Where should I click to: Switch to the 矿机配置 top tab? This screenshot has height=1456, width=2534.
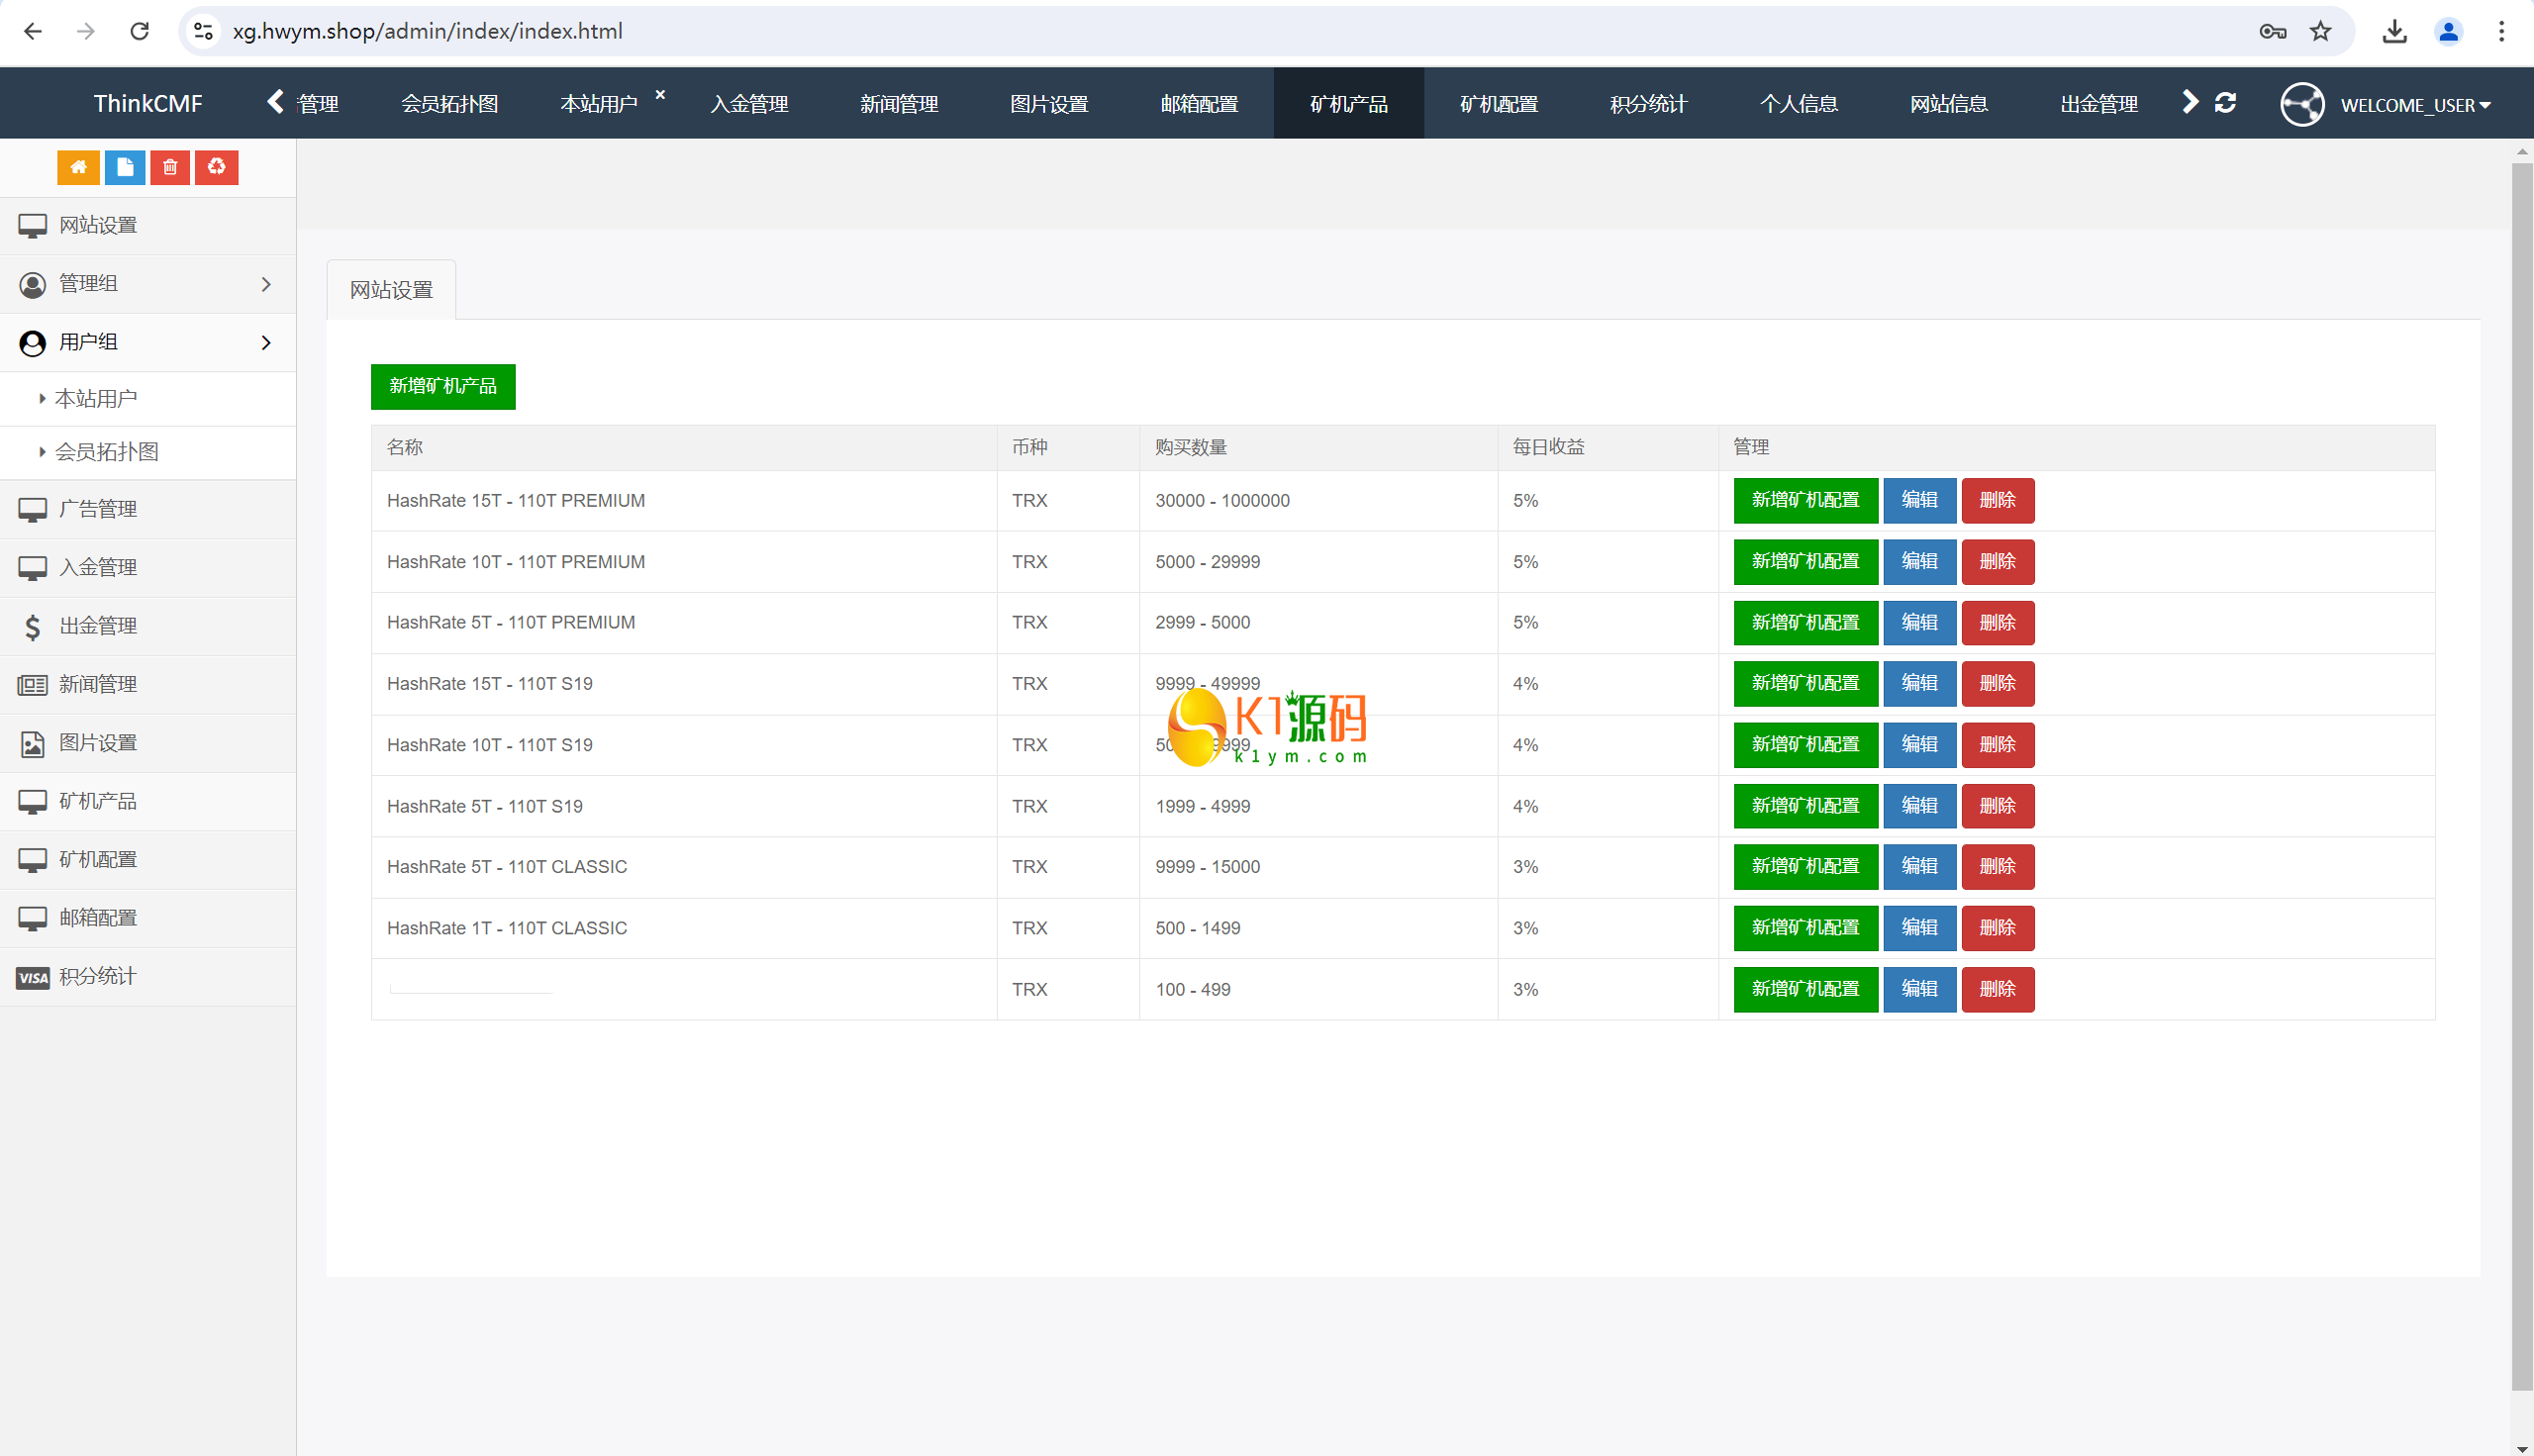click(1498, 104)
